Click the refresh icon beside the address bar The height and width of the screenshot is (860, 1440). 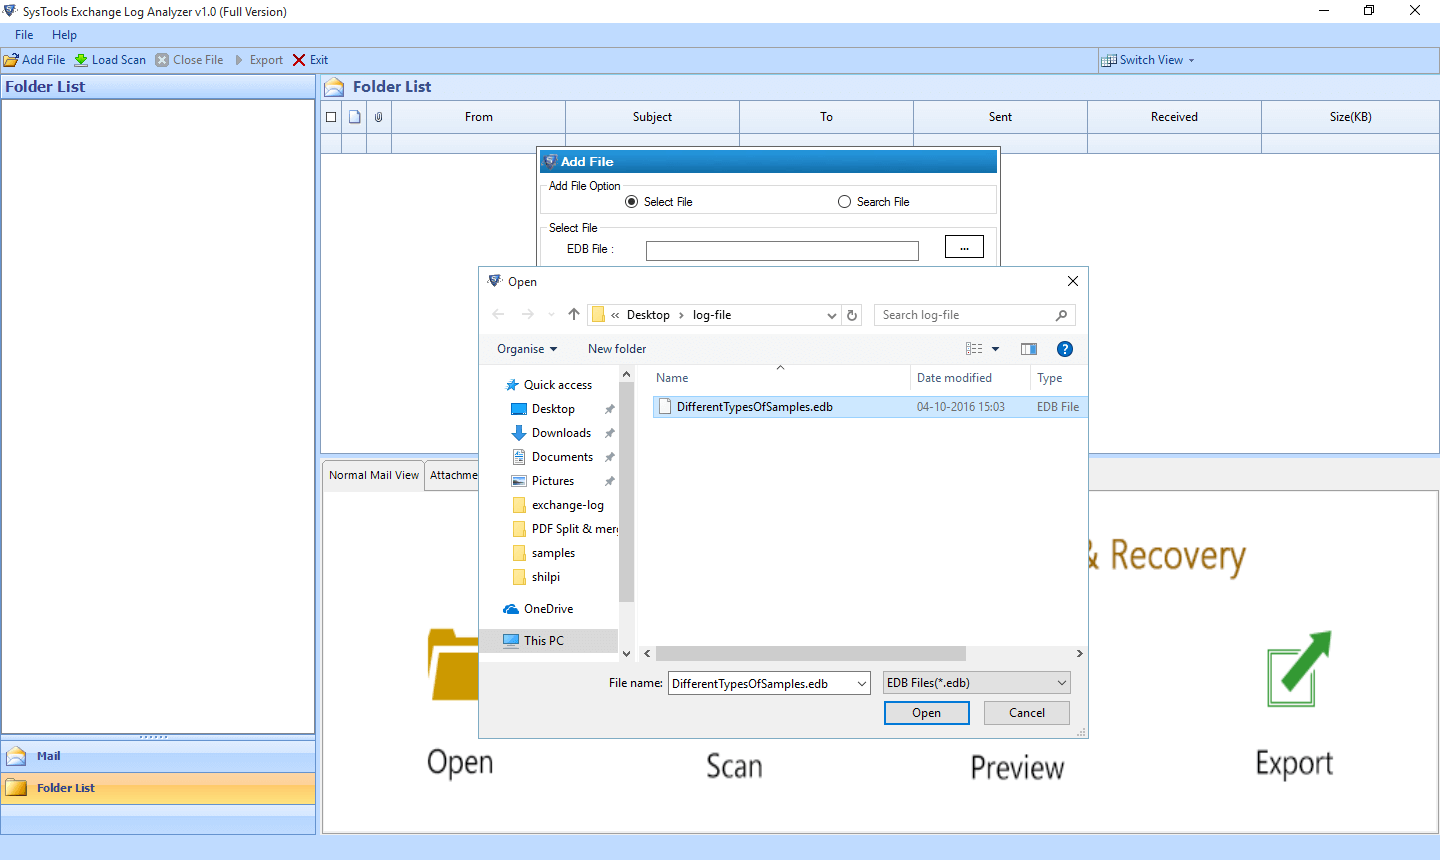click(x=852, y=314)
